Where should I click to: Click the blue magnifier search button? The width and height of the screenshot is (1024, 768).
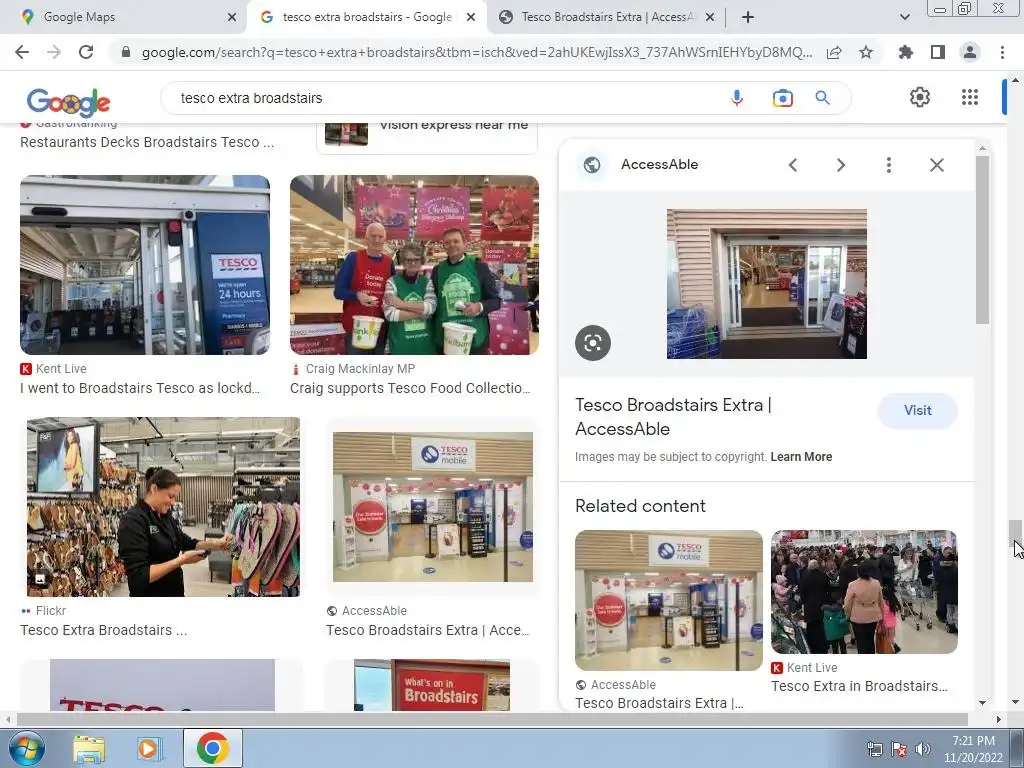[822, 98]
